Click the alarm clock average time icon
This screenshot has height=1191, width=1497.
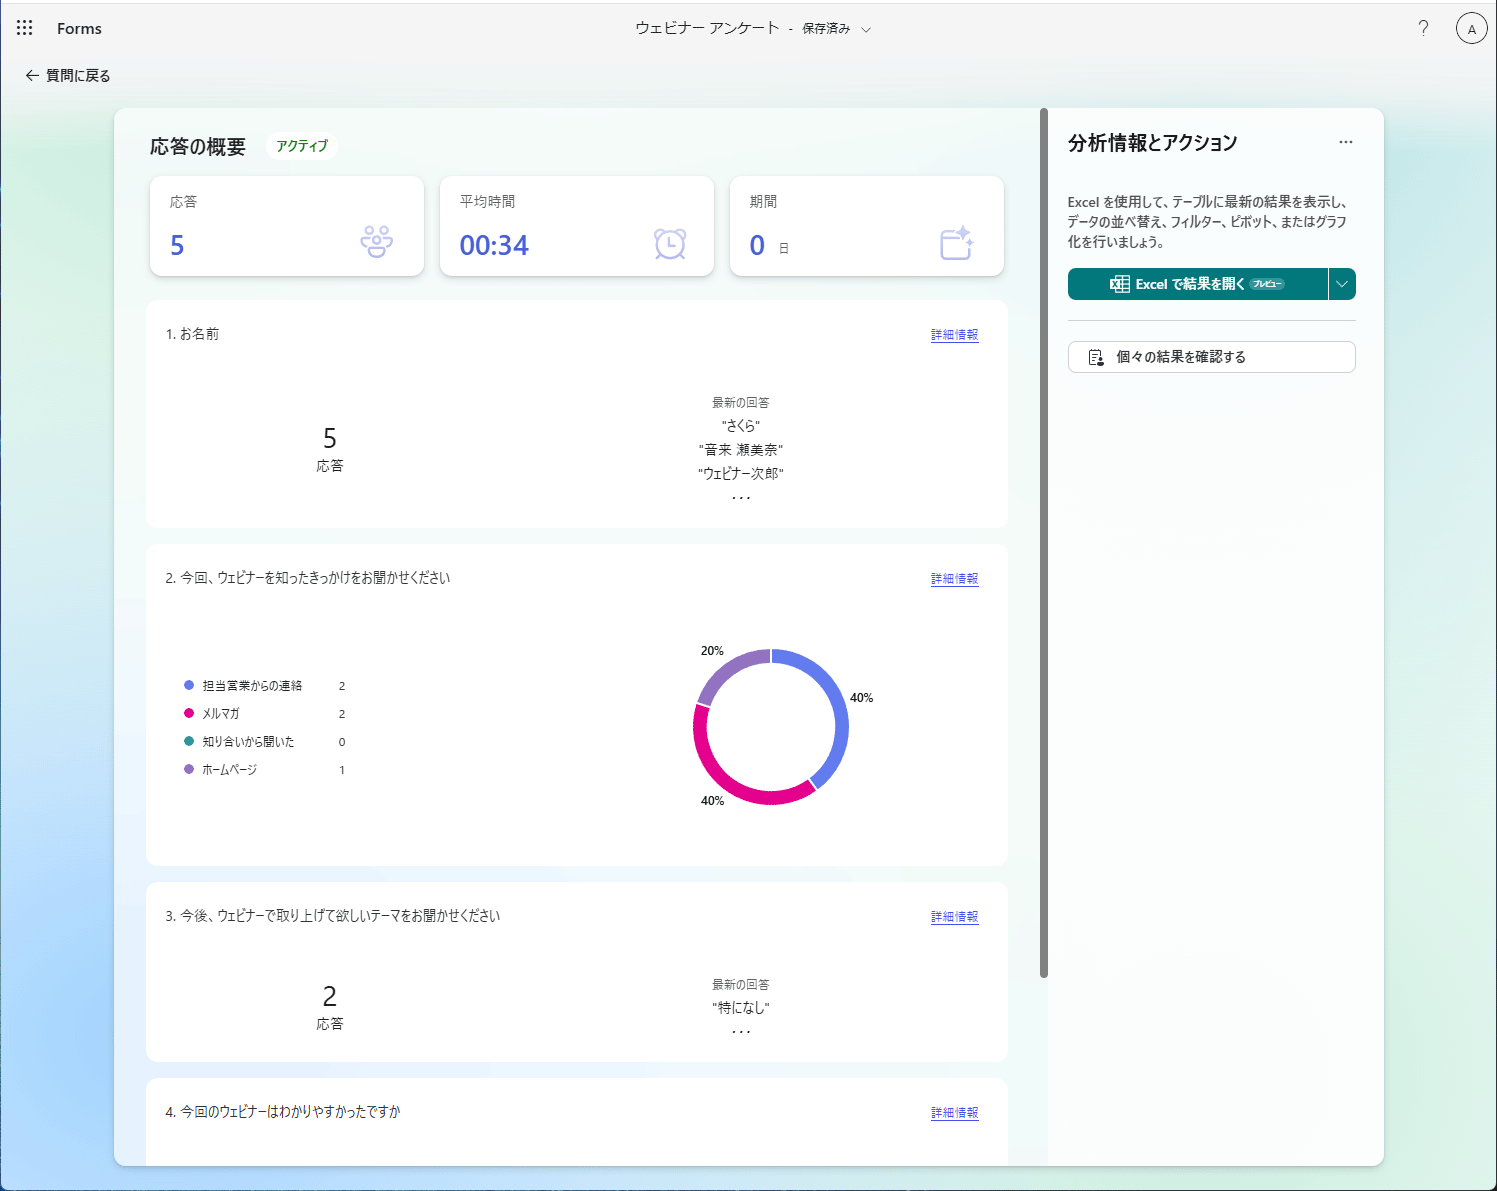point(669,243)
